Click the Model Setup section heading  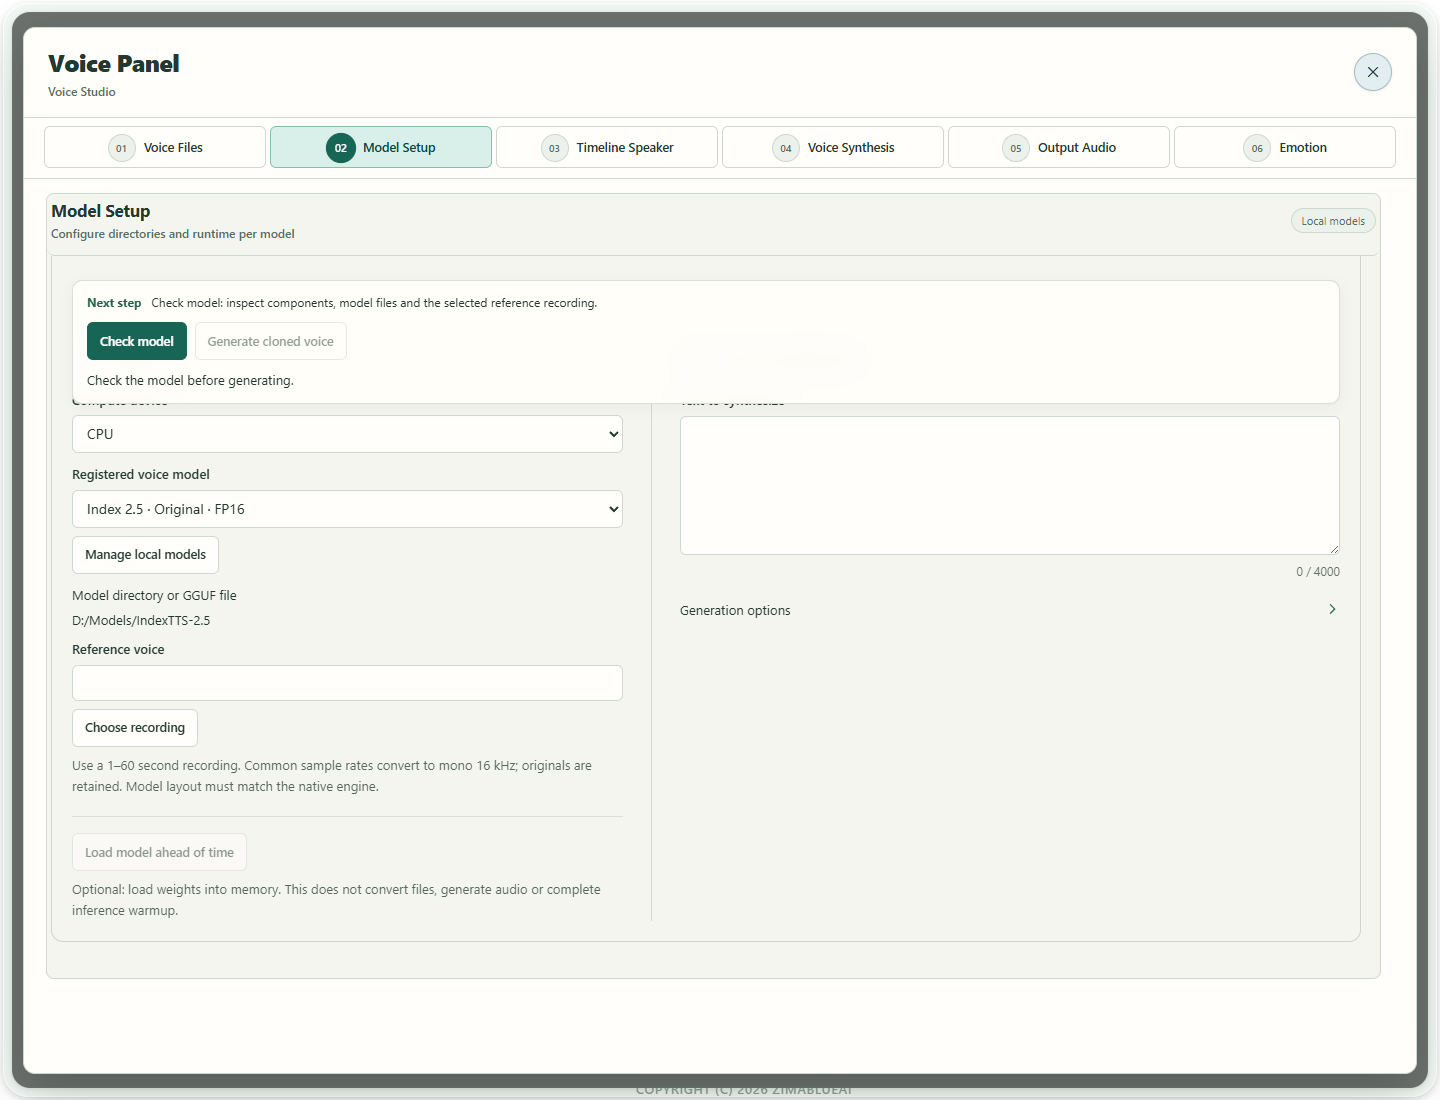coord(101,211)
